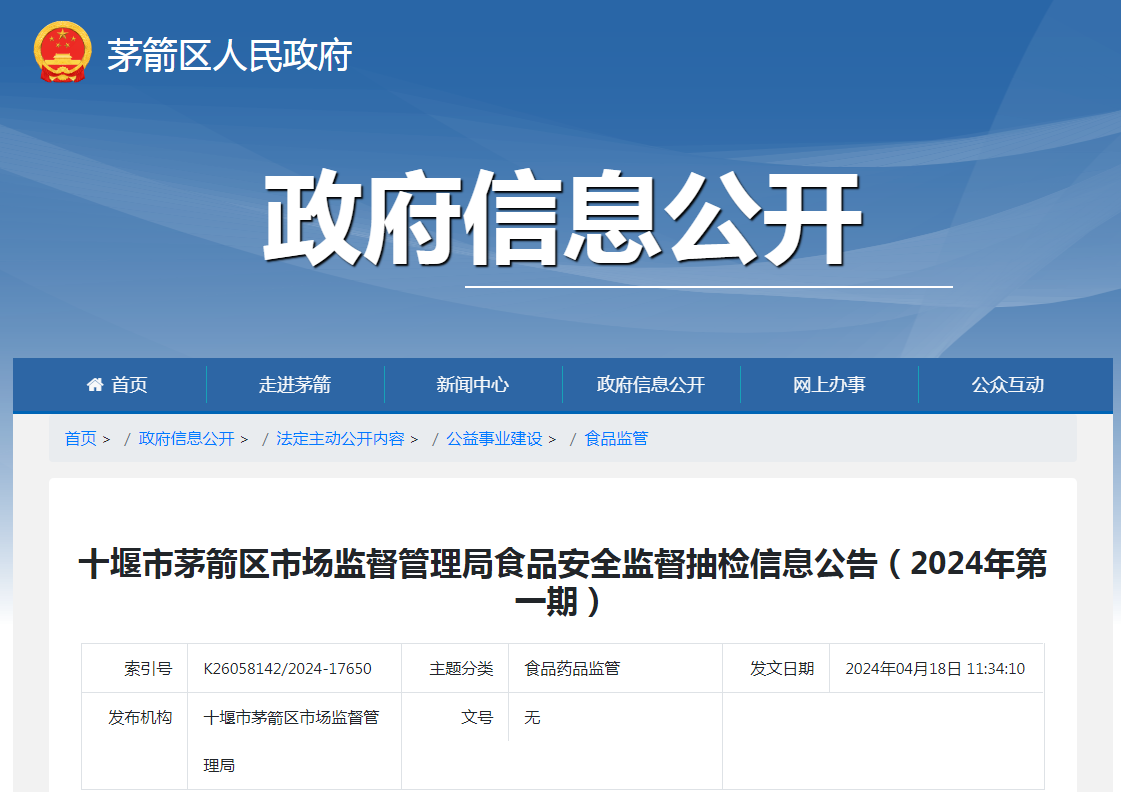Click the 法定主动公开内容 breadcrumb link
Viewport: 1121px width, 792px height.
[340, 438]
